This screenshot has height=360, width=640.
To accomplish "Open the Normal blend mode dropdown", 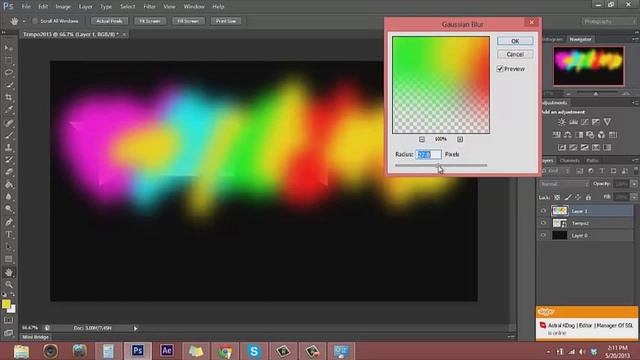I will coord(564,184).
